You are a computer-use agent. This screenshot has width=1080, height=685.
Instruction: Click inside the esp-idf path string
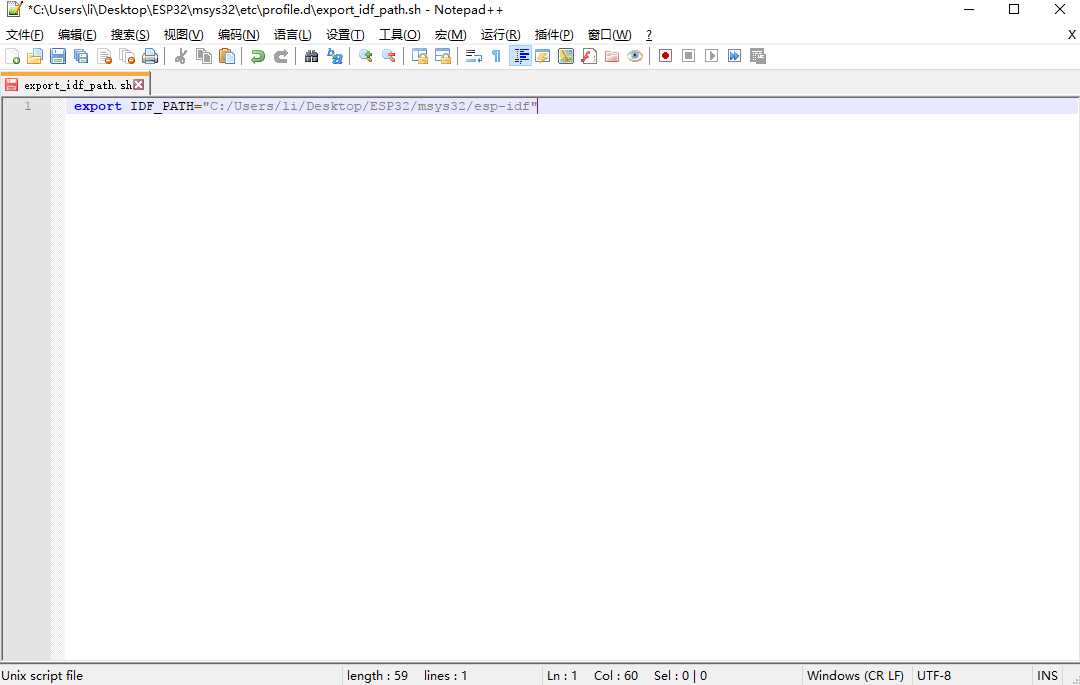[370, 106]
